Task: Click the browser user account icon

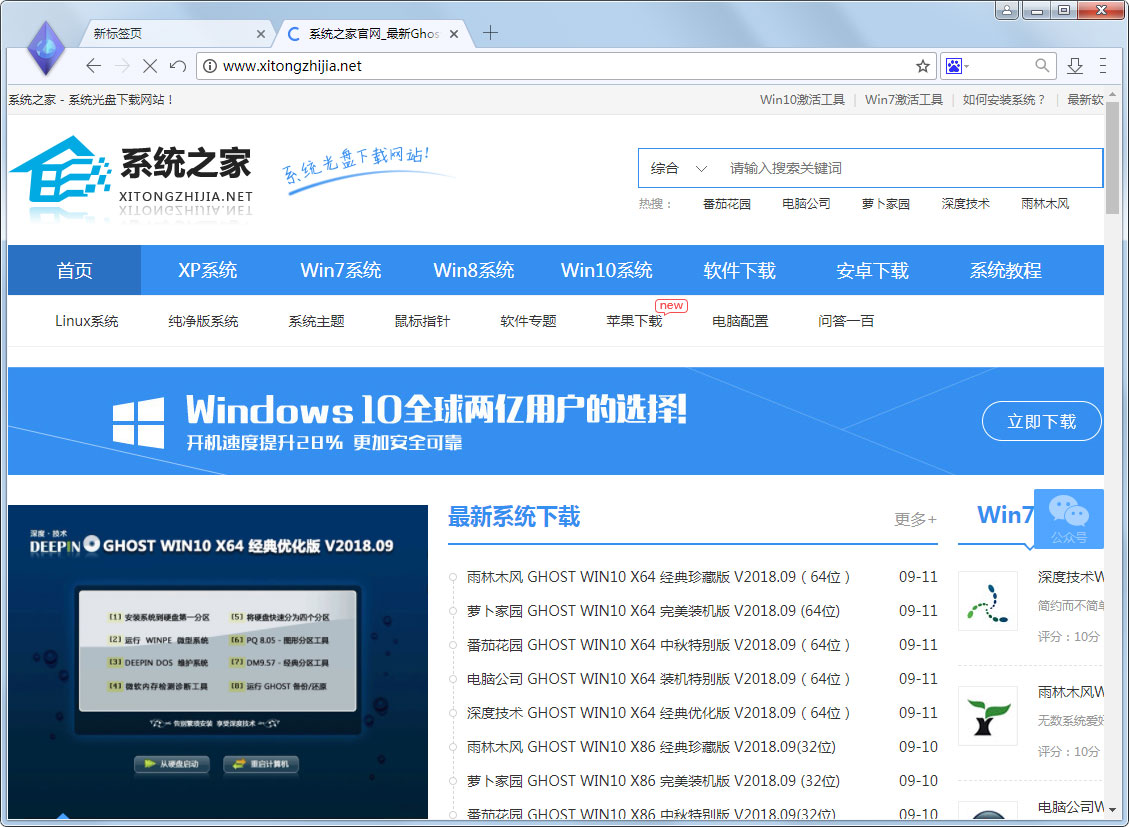Action: (x=1007, y=10)
